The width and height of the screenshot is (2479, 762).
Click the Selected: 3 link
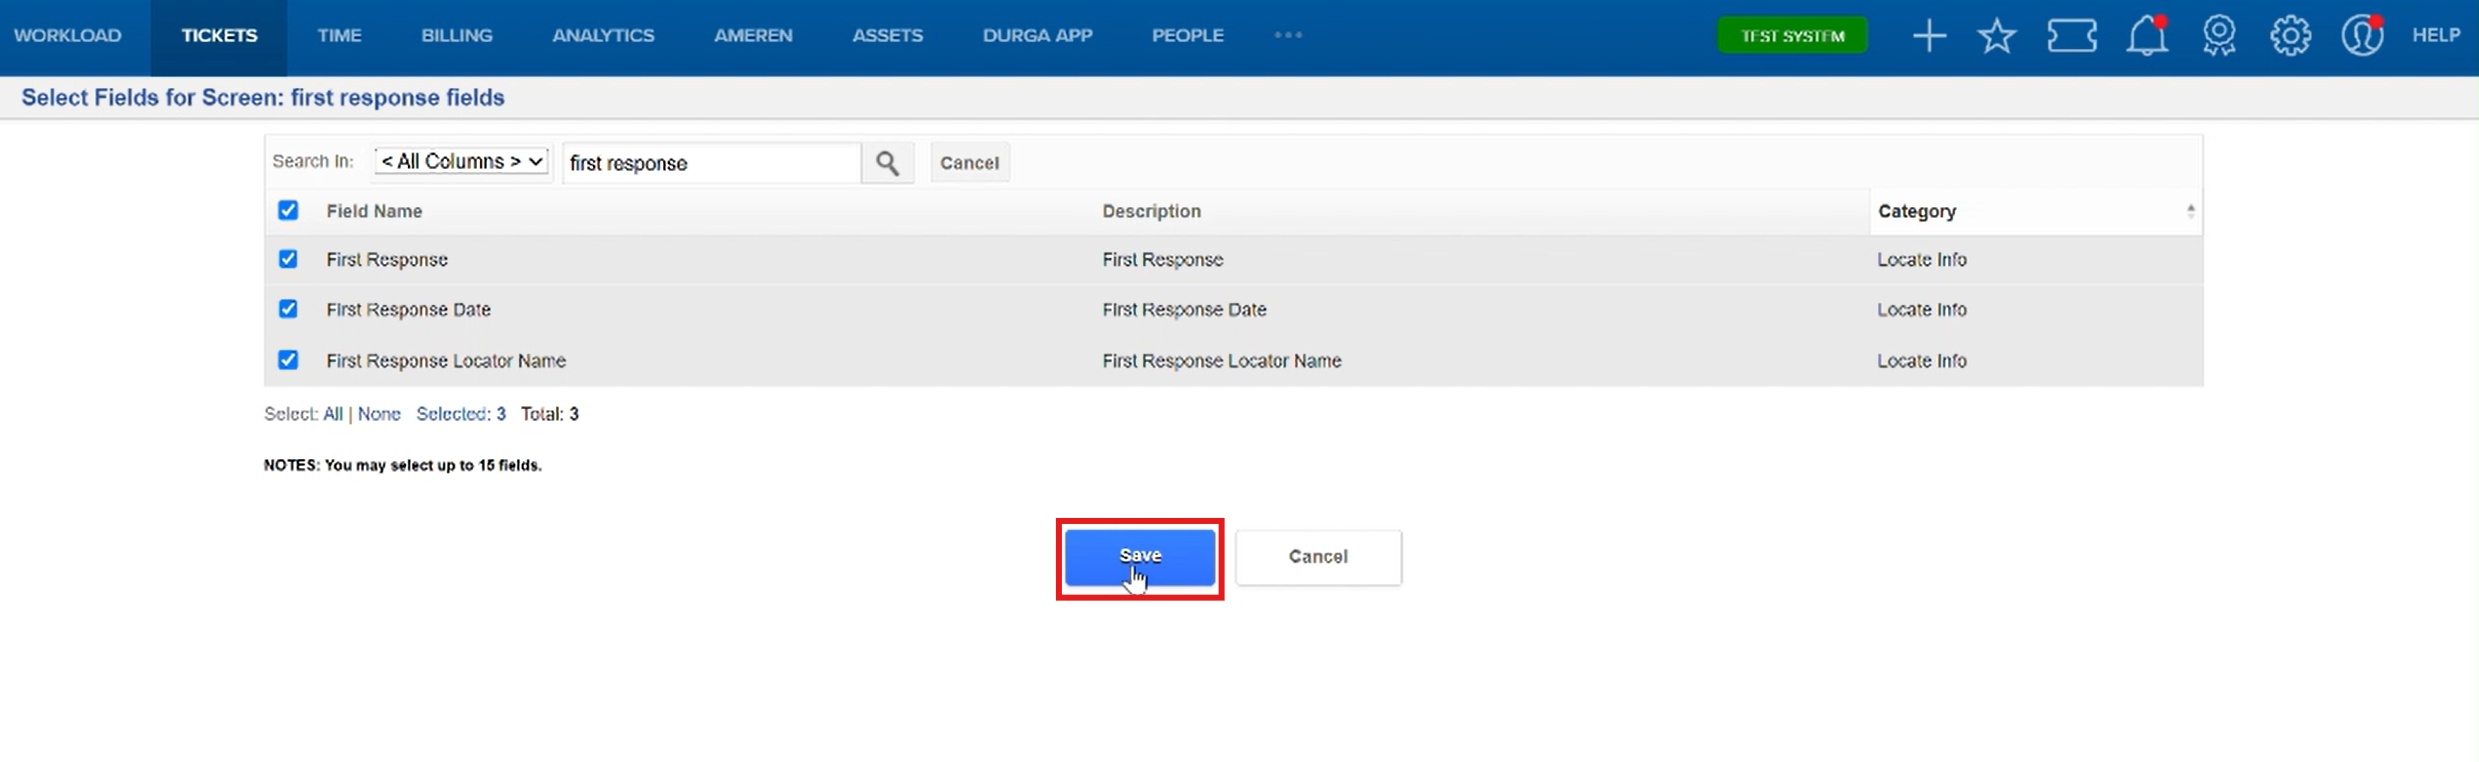461,414
